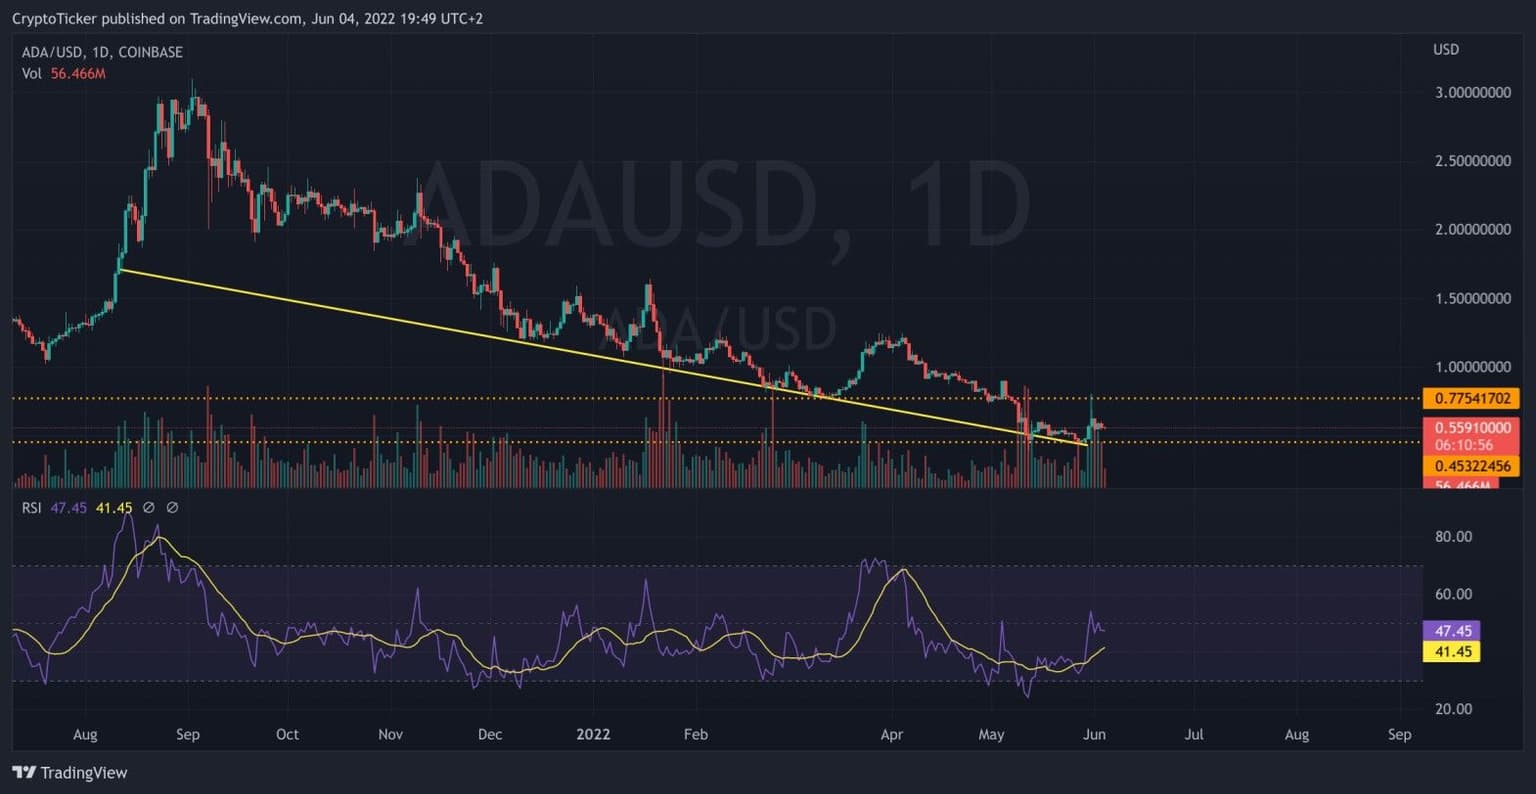Click the 3.00000000 price scale label
This screenshot has width=1536, height=794.
pos(1471,92)
